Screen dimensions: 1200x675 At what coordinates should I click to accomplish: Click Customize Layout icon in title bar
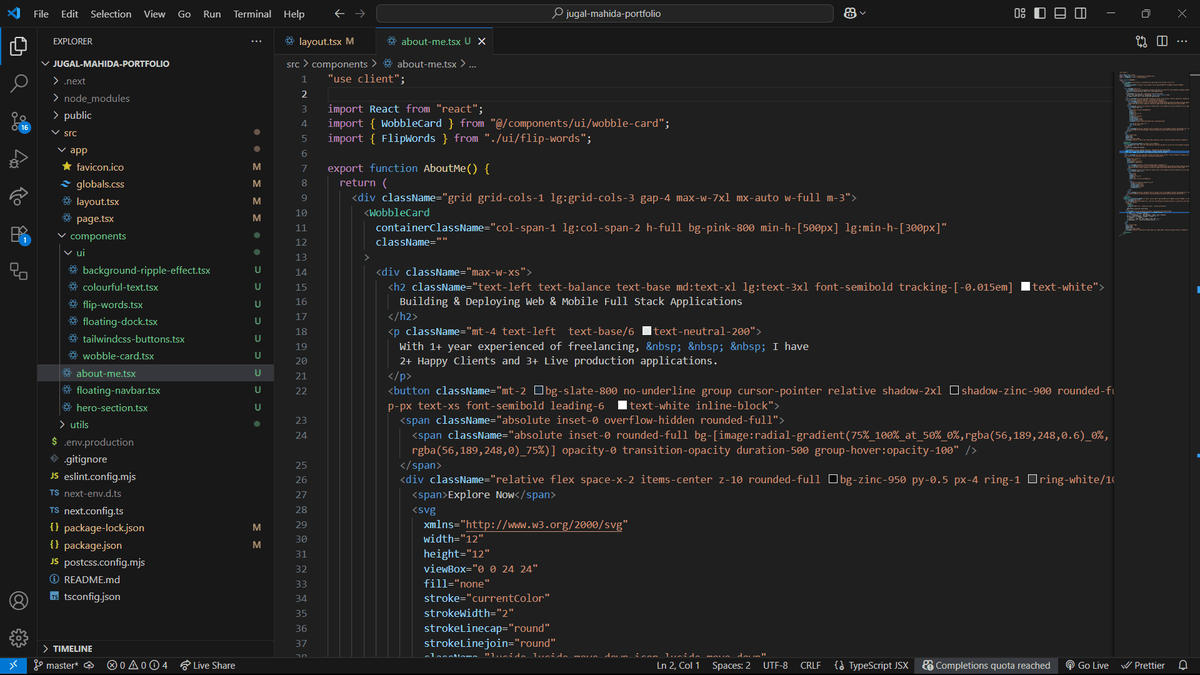[x=1019, y=13]
